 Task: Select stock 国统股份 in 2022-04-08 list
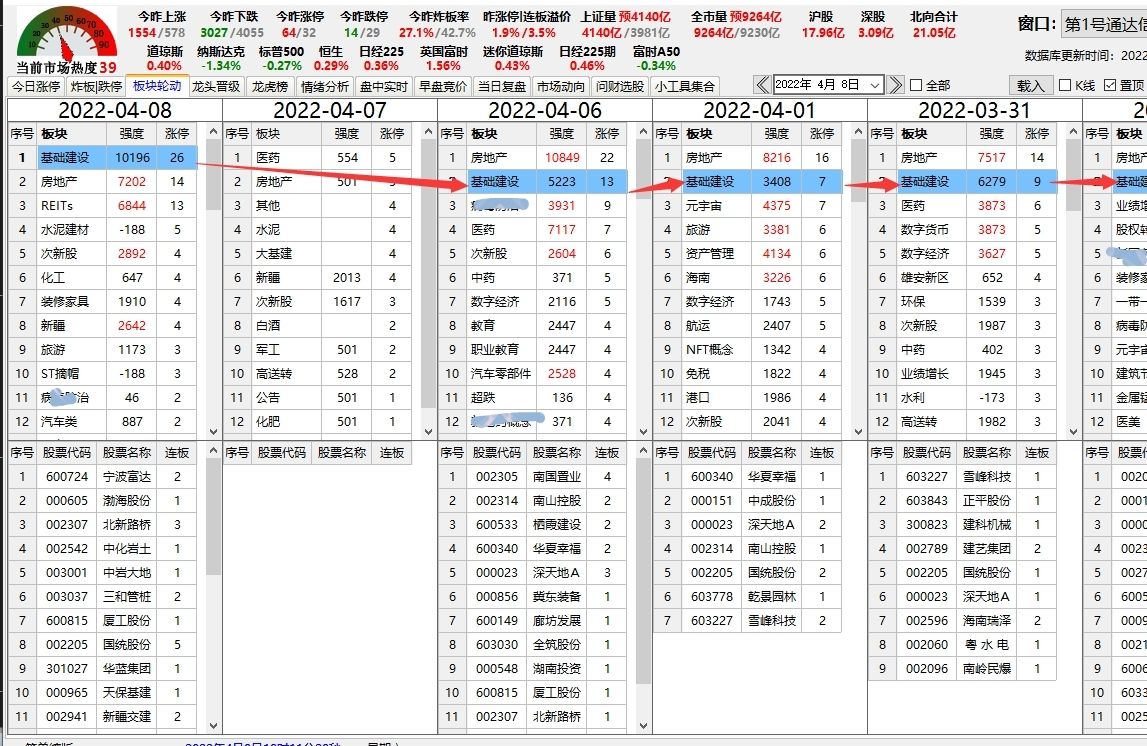102,644
